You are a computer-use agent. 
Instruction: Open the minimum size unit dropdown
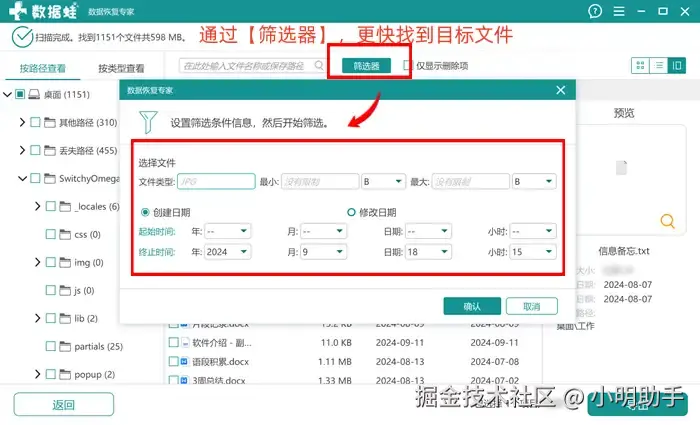pyautogui.click(x=383, y=182)
